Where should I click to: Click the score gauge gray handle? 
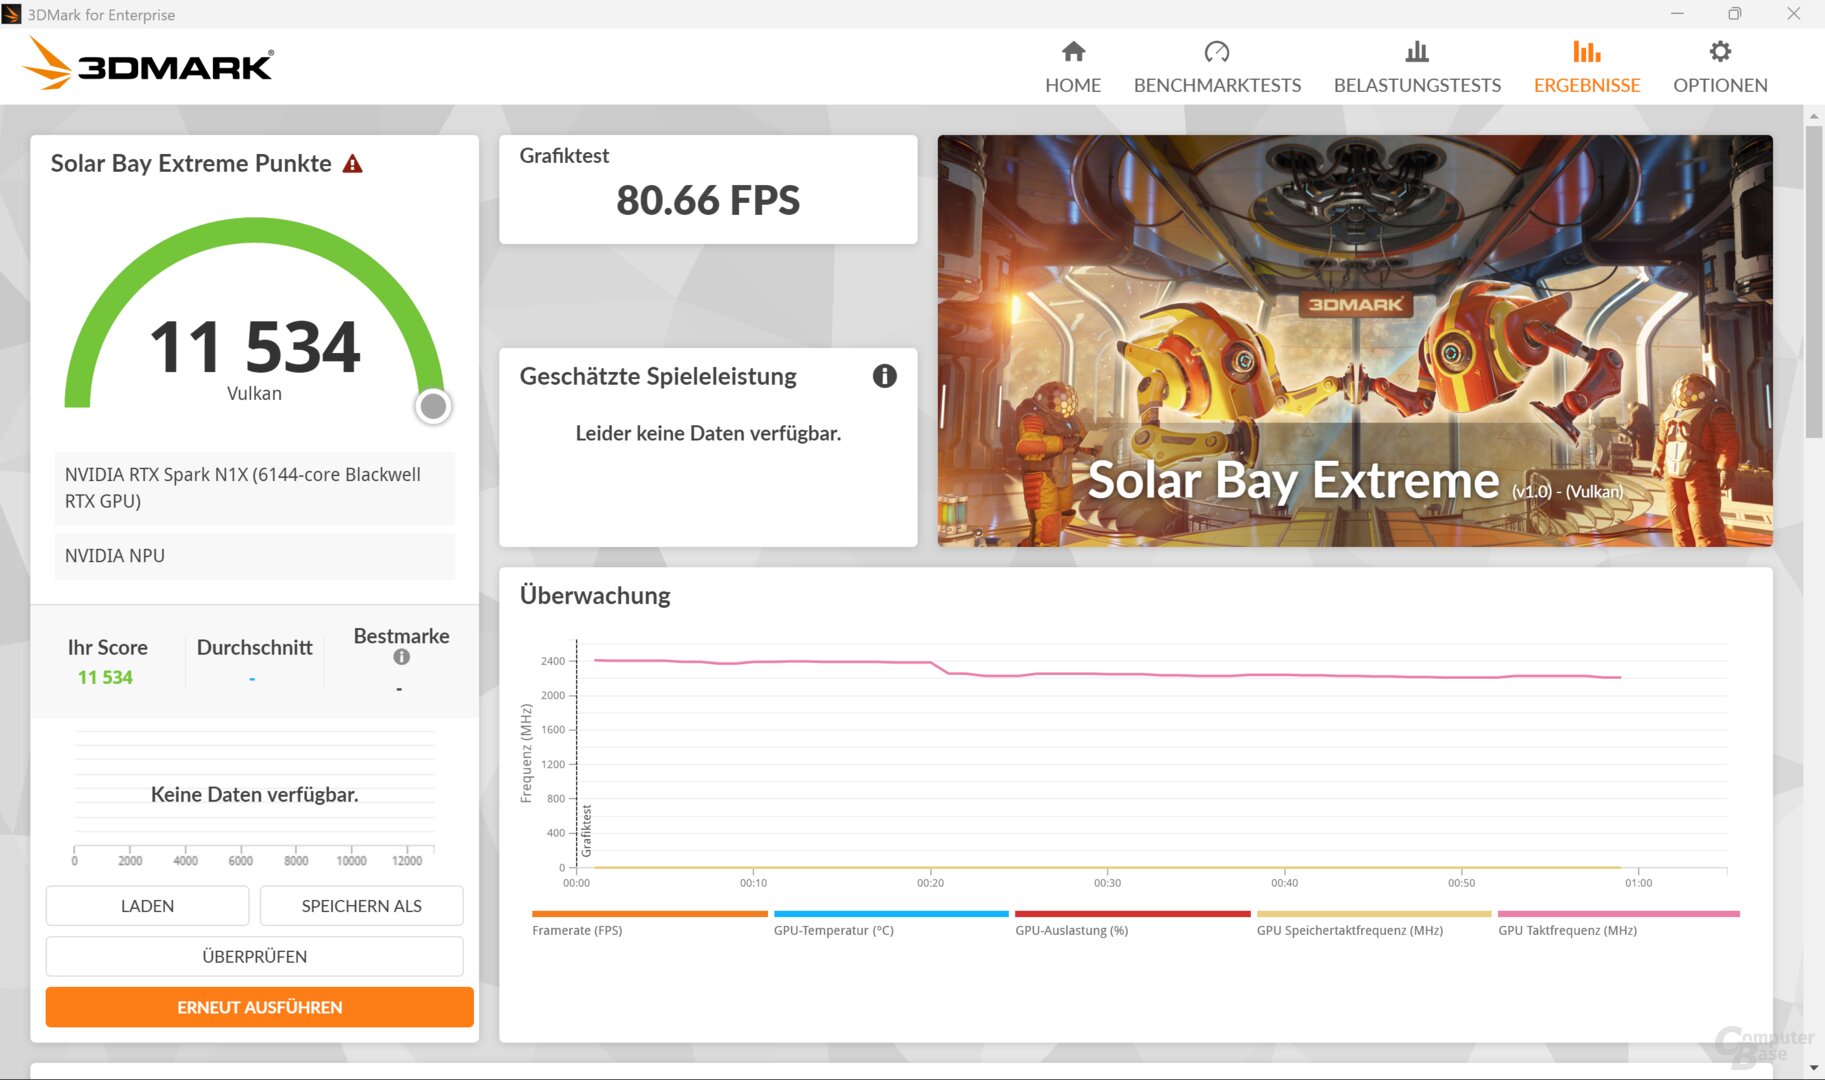tap(433, 406)
